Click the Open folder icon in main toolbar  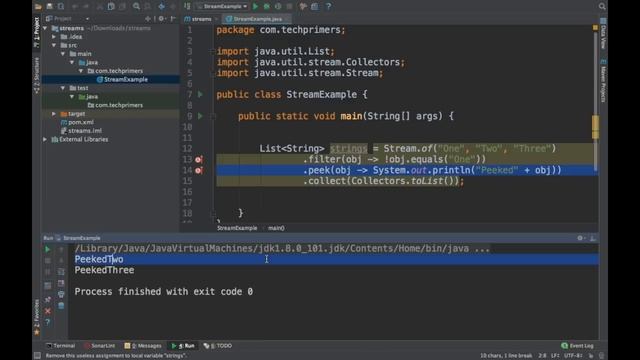[38, 6]
